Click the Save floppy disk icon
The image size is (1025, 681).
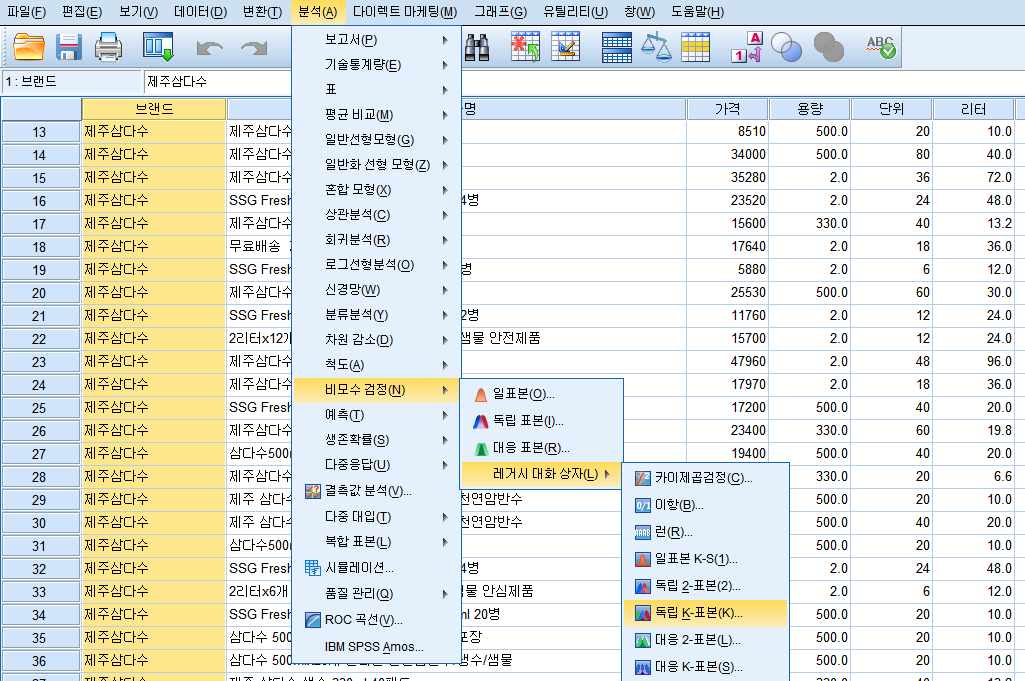68,47
